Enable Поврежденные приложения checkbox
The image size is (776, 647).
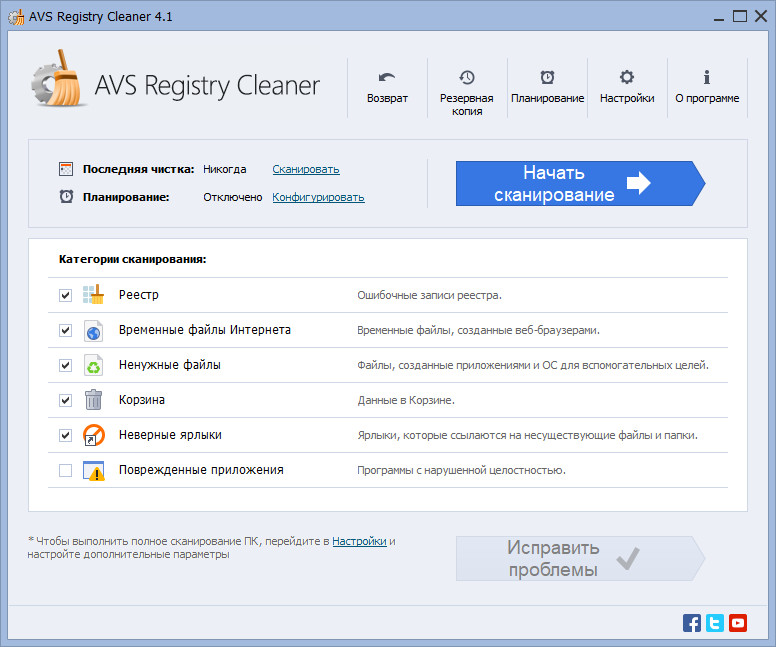(x=66, y=470)
